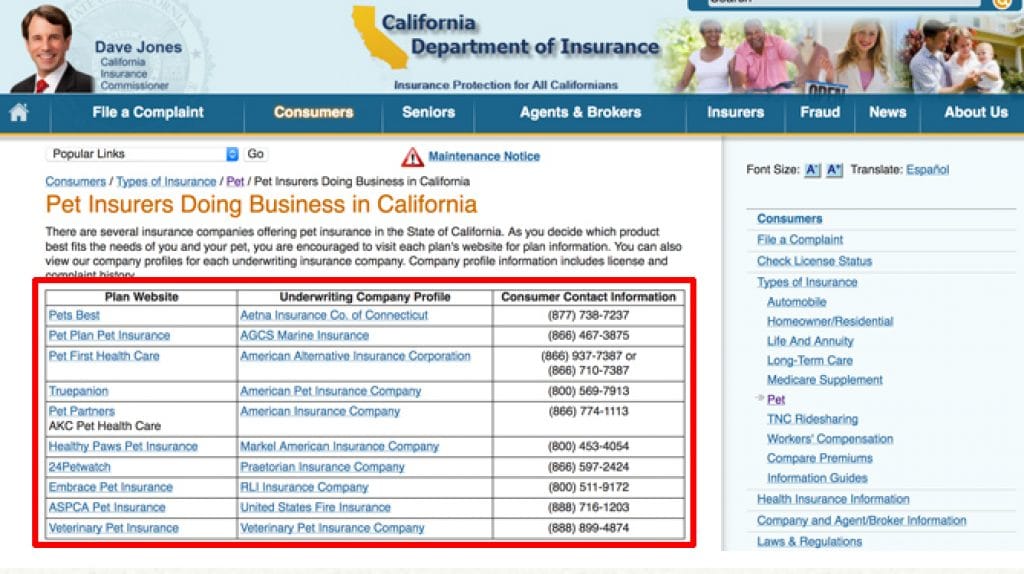Image resolution: width=1024 pixels, height=574 pixels.
Task: Select File a Complaint in the navigation bar
Action: tap(148, 112)
